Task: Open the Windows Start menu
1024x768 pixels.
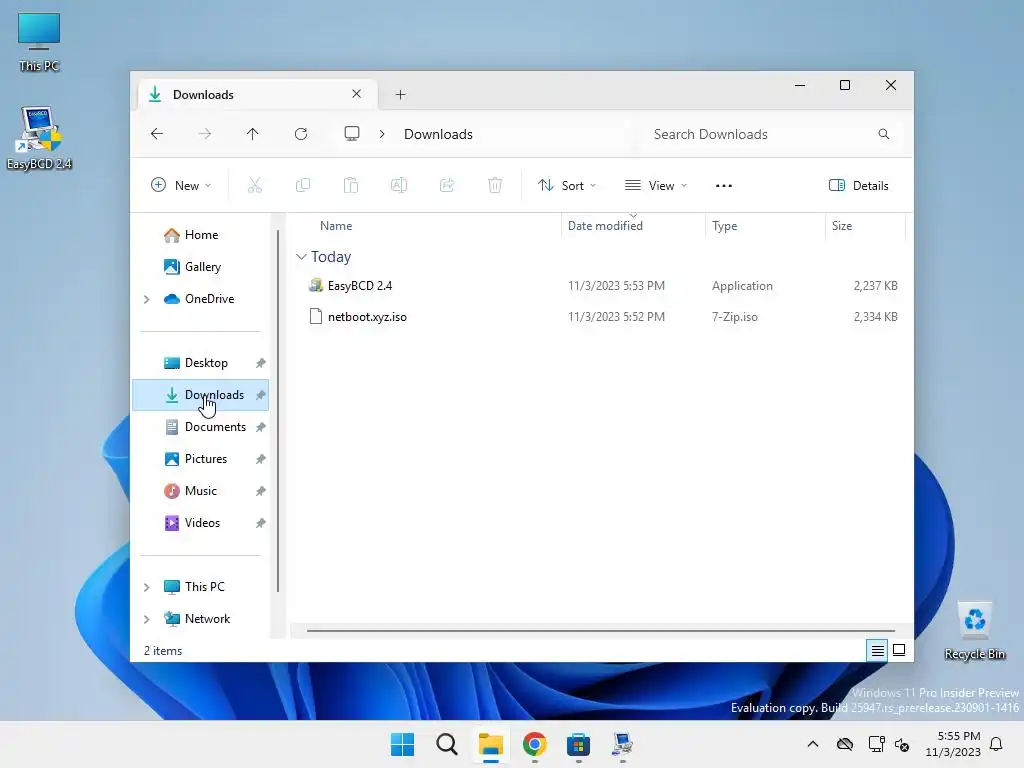Action: point(402,744)
